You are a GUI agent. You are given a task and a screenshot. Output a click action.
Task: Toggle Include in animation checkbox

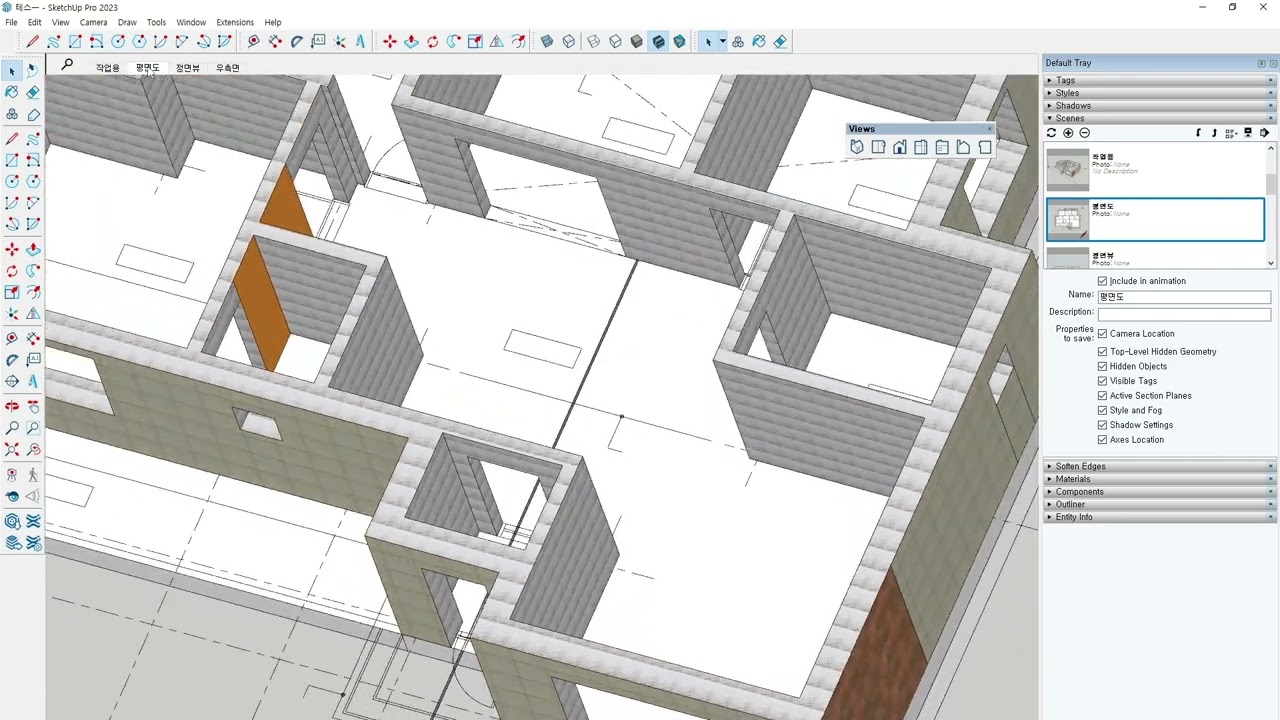[1103, 281]
